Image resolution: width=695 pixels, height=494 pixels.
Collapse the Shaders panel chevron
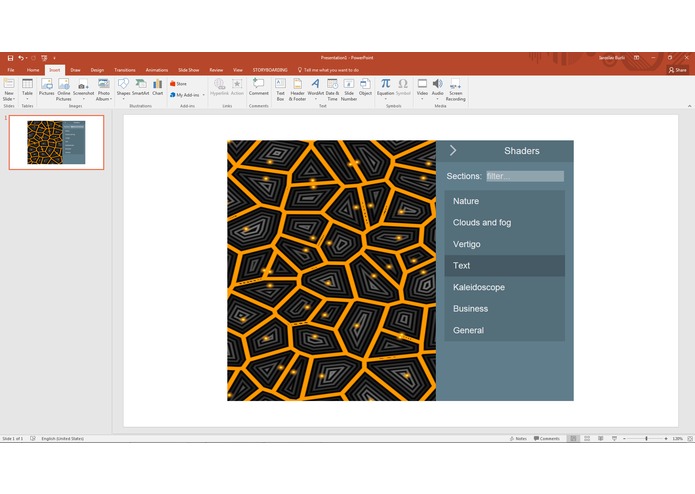coord(453,151)
